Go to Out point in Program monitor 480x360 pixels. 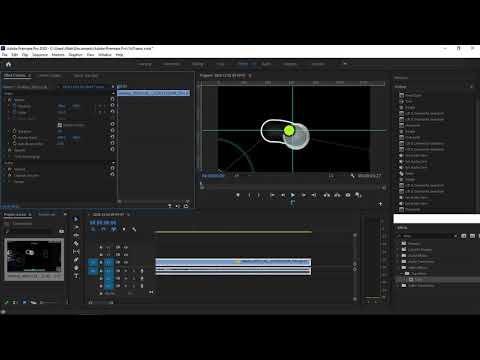pos(314,195)
